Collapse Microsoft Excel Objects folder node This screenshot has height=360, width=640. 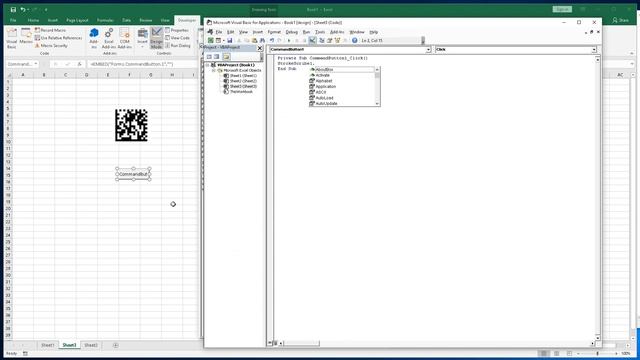[213, 71]
